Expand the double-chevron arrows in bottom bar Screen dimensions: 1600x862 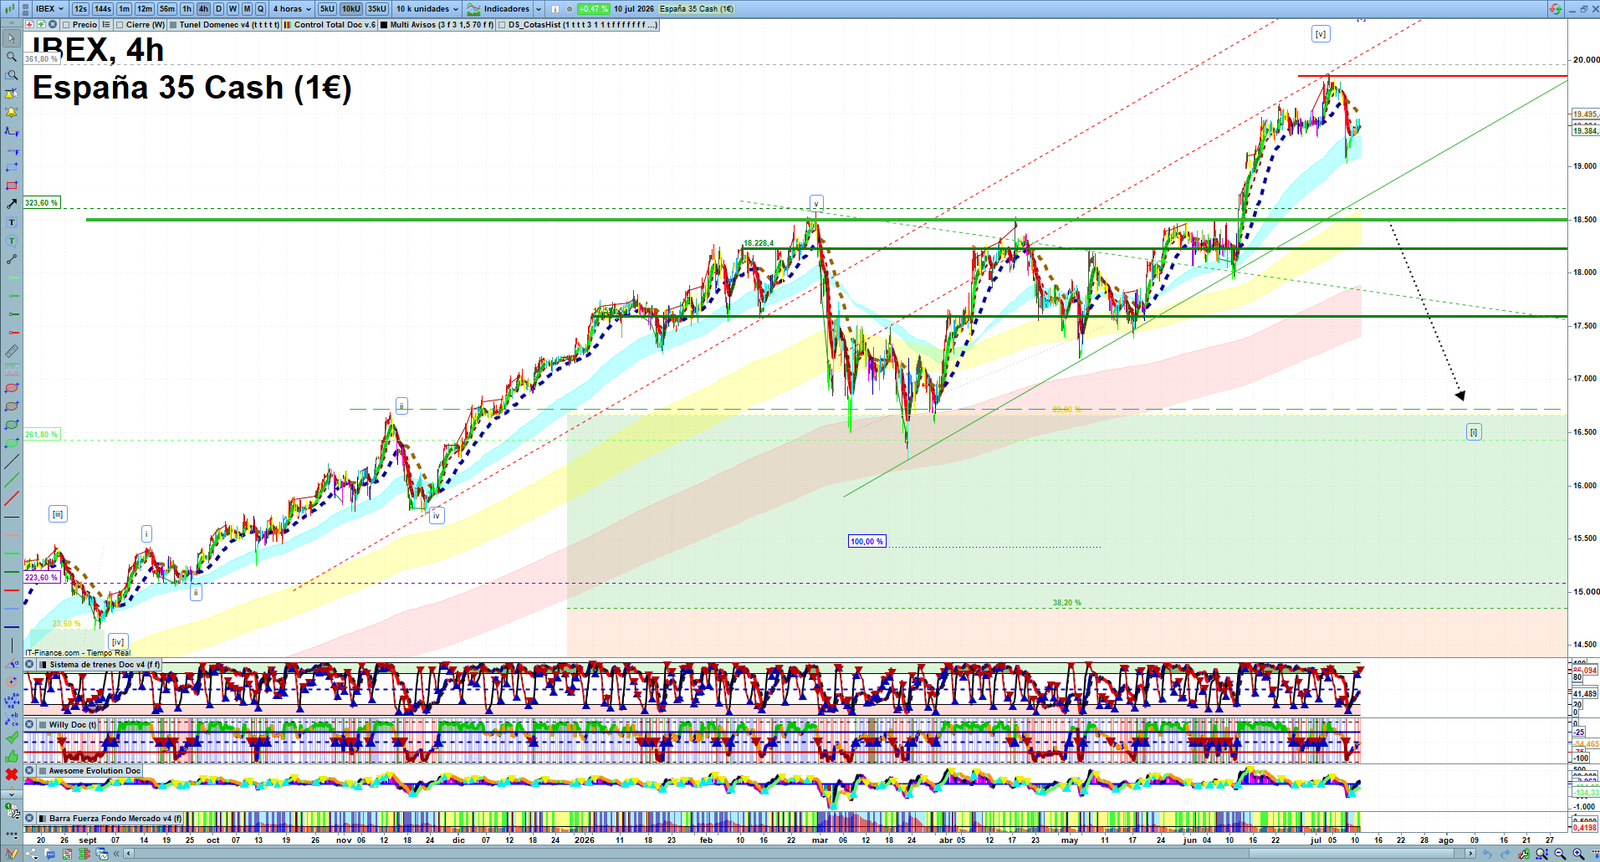[116, 853]
